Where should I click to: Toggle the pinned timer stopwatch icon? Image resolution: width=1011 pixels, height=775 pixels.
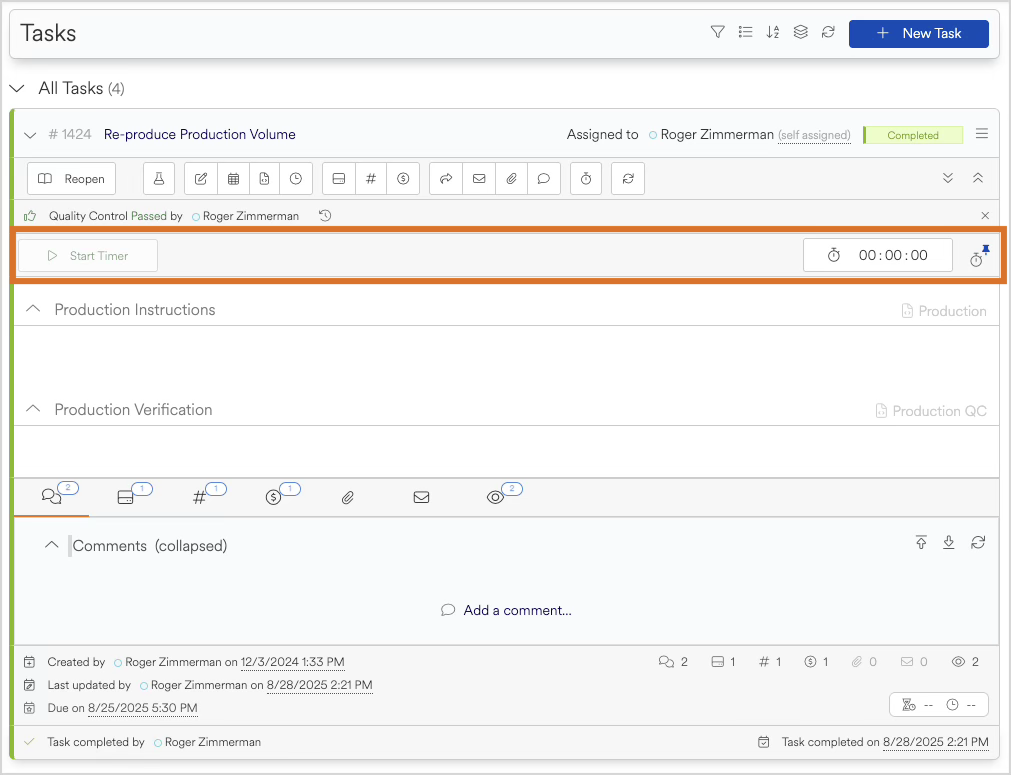[x=979, y=256]
